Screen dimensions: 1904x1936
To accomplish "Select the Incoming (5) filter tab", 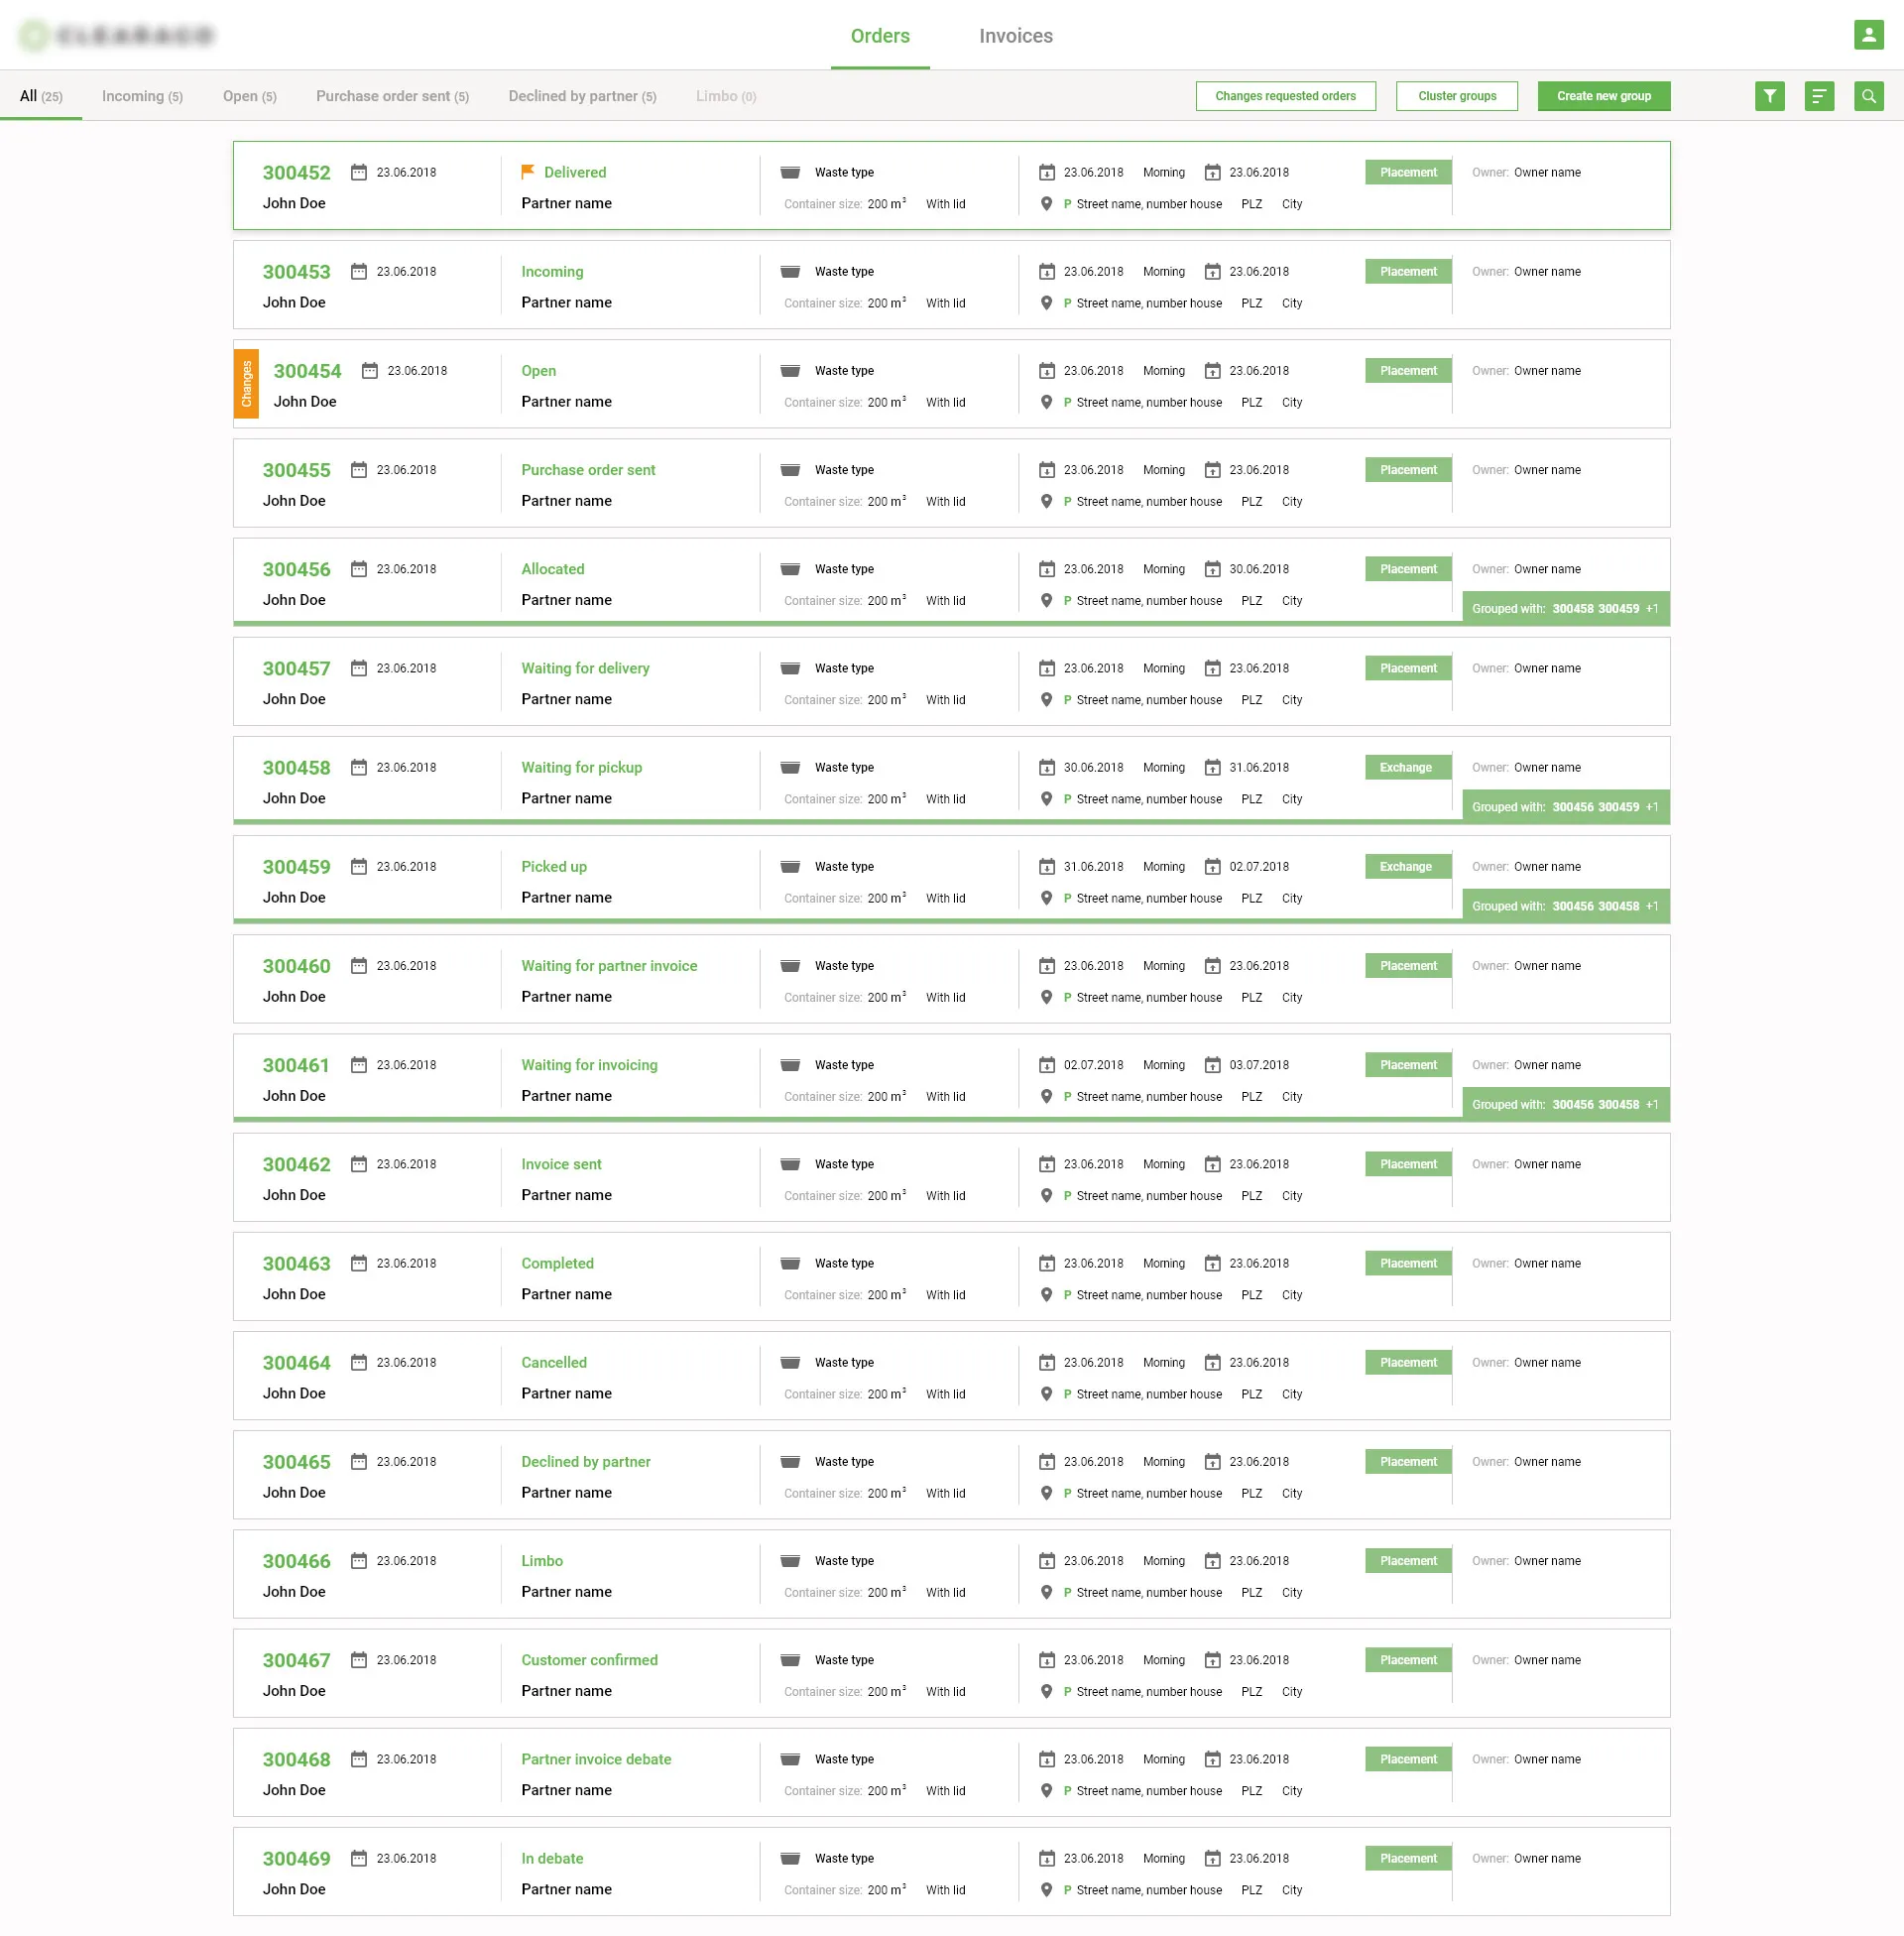I will tap(142, 96).
